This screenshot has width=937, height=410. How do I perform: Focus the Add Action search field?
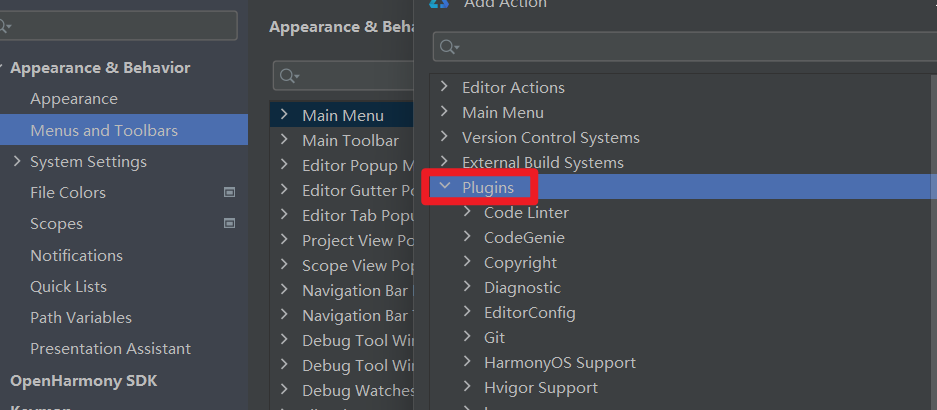pos(685,47)
